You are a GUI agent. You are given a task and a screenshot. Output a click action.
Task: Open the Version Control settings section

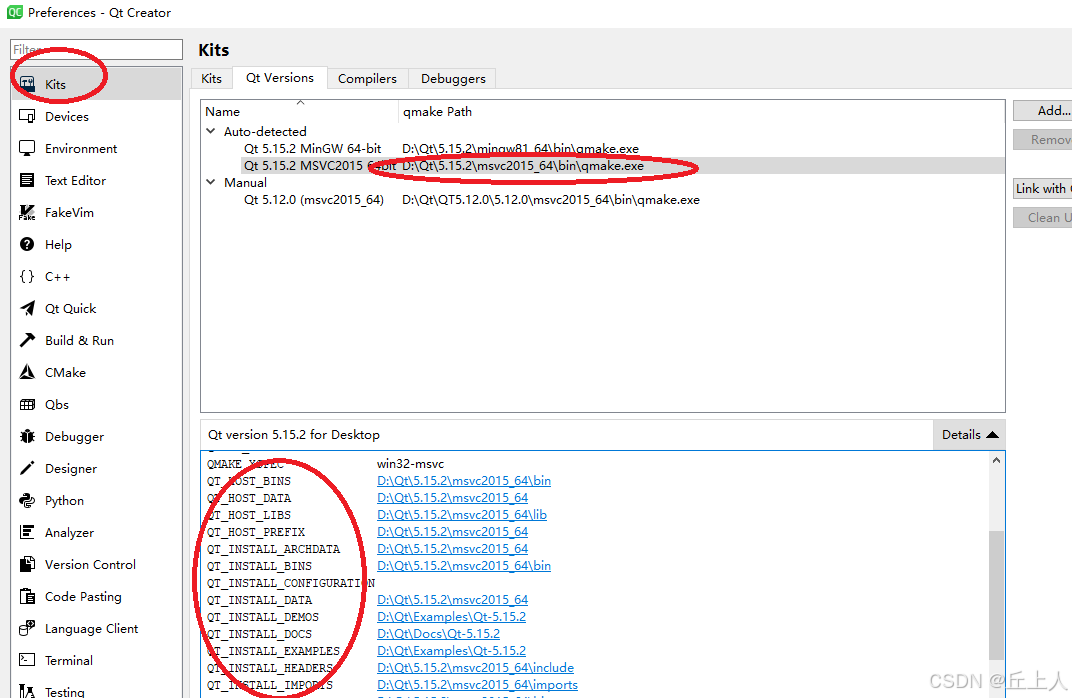click(90, 564)
